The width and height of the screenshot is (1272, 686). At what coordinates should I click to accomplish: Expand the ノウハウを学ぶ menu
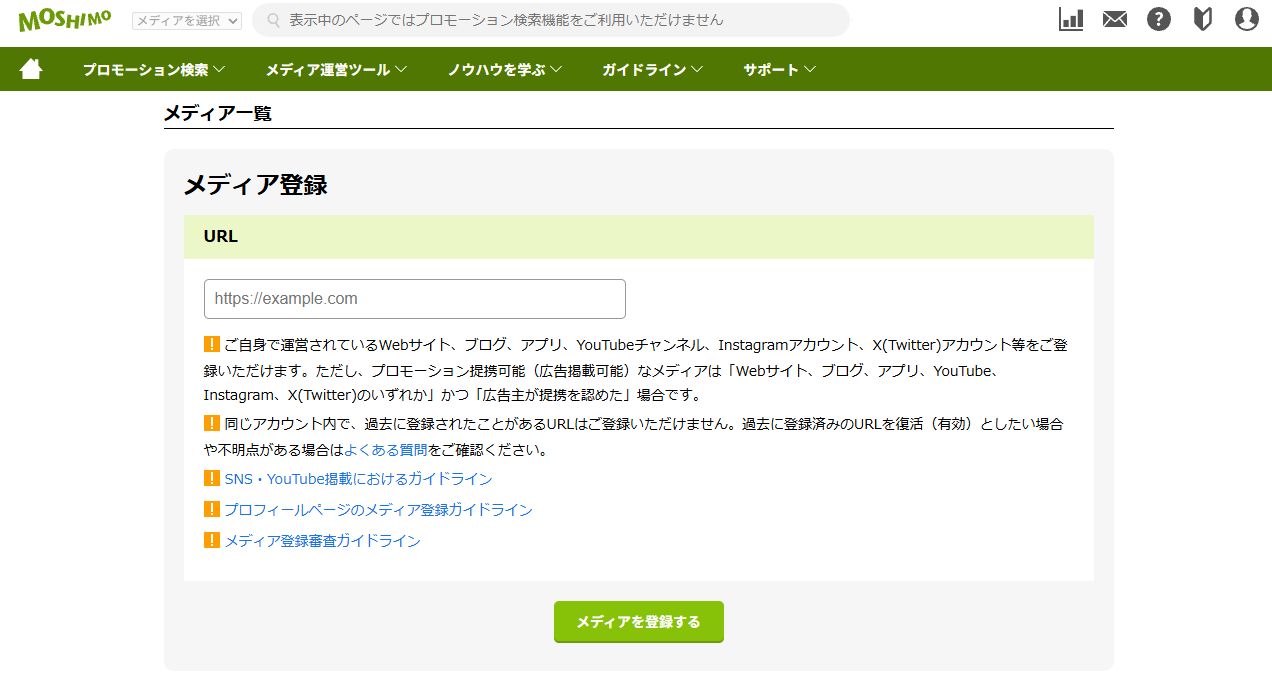pos(505,70)
